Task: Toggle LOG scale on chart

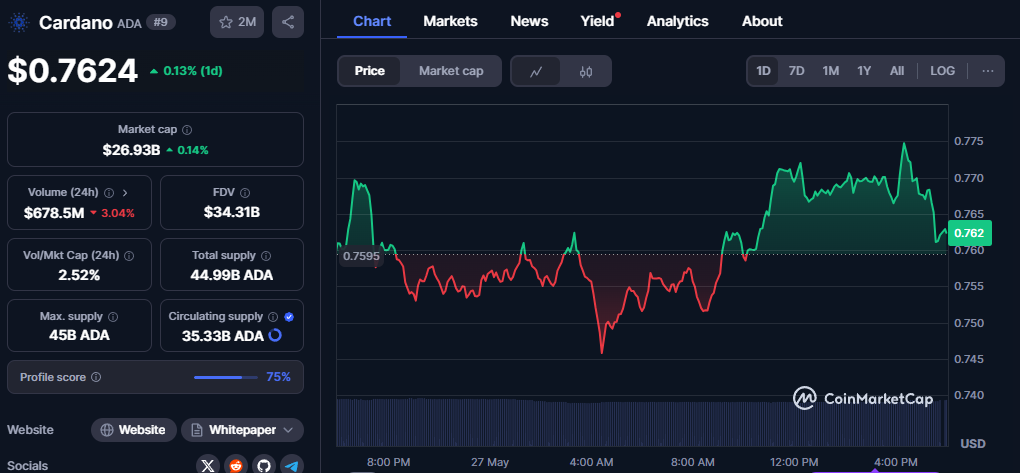Action: [x=943, y=71]
